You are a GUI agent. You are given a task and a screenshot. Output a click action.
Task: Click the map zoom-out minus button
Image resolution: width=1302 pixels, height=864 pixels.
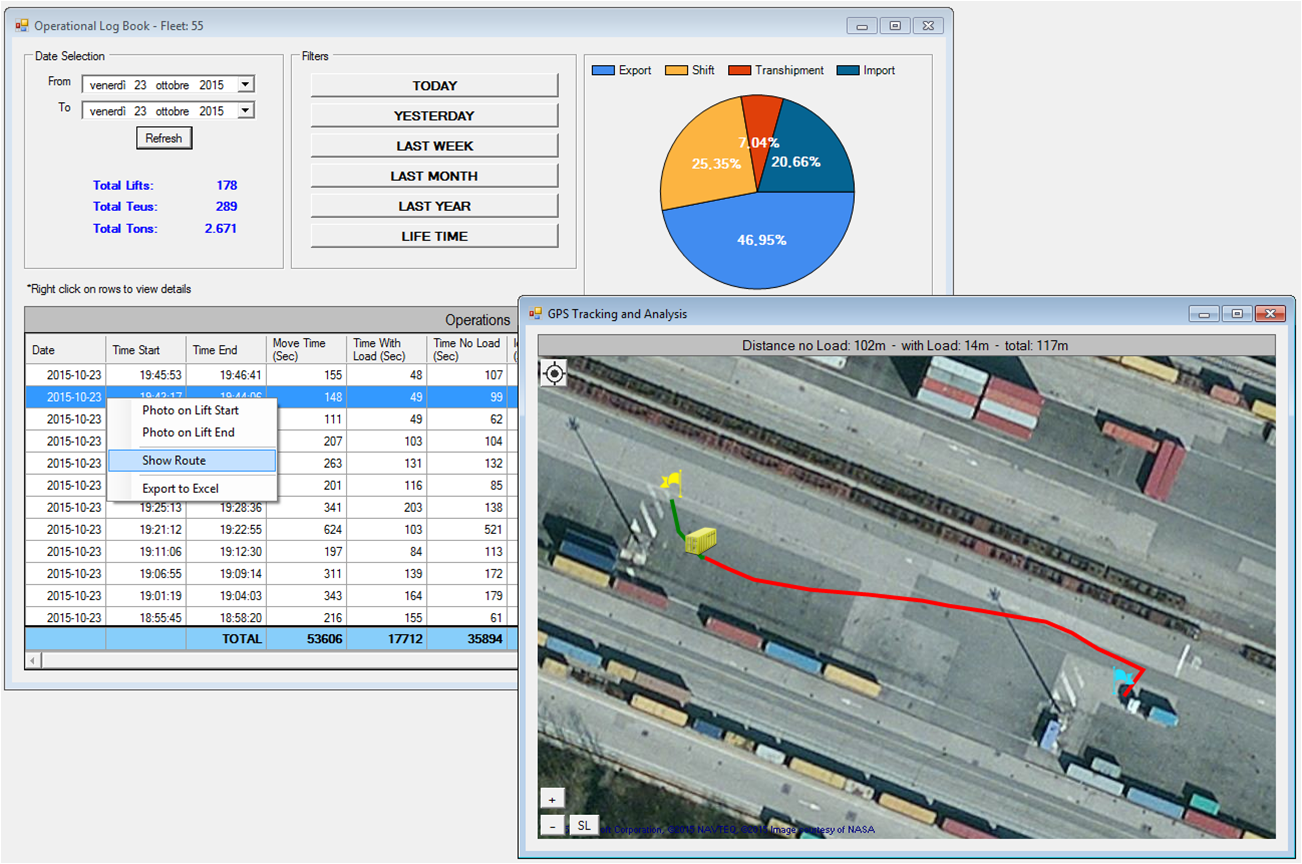coord(552,826)
